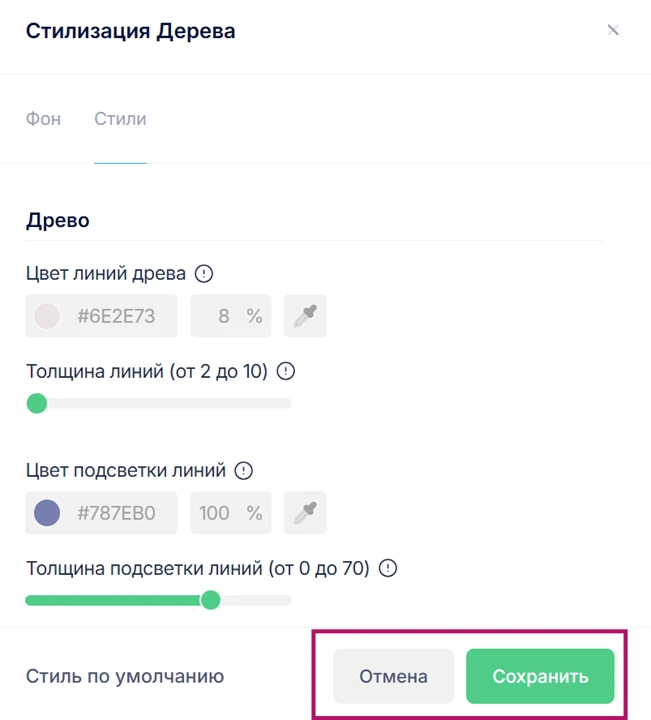
Task: Click the 8 % opacity field
Action: click(232, 316)
